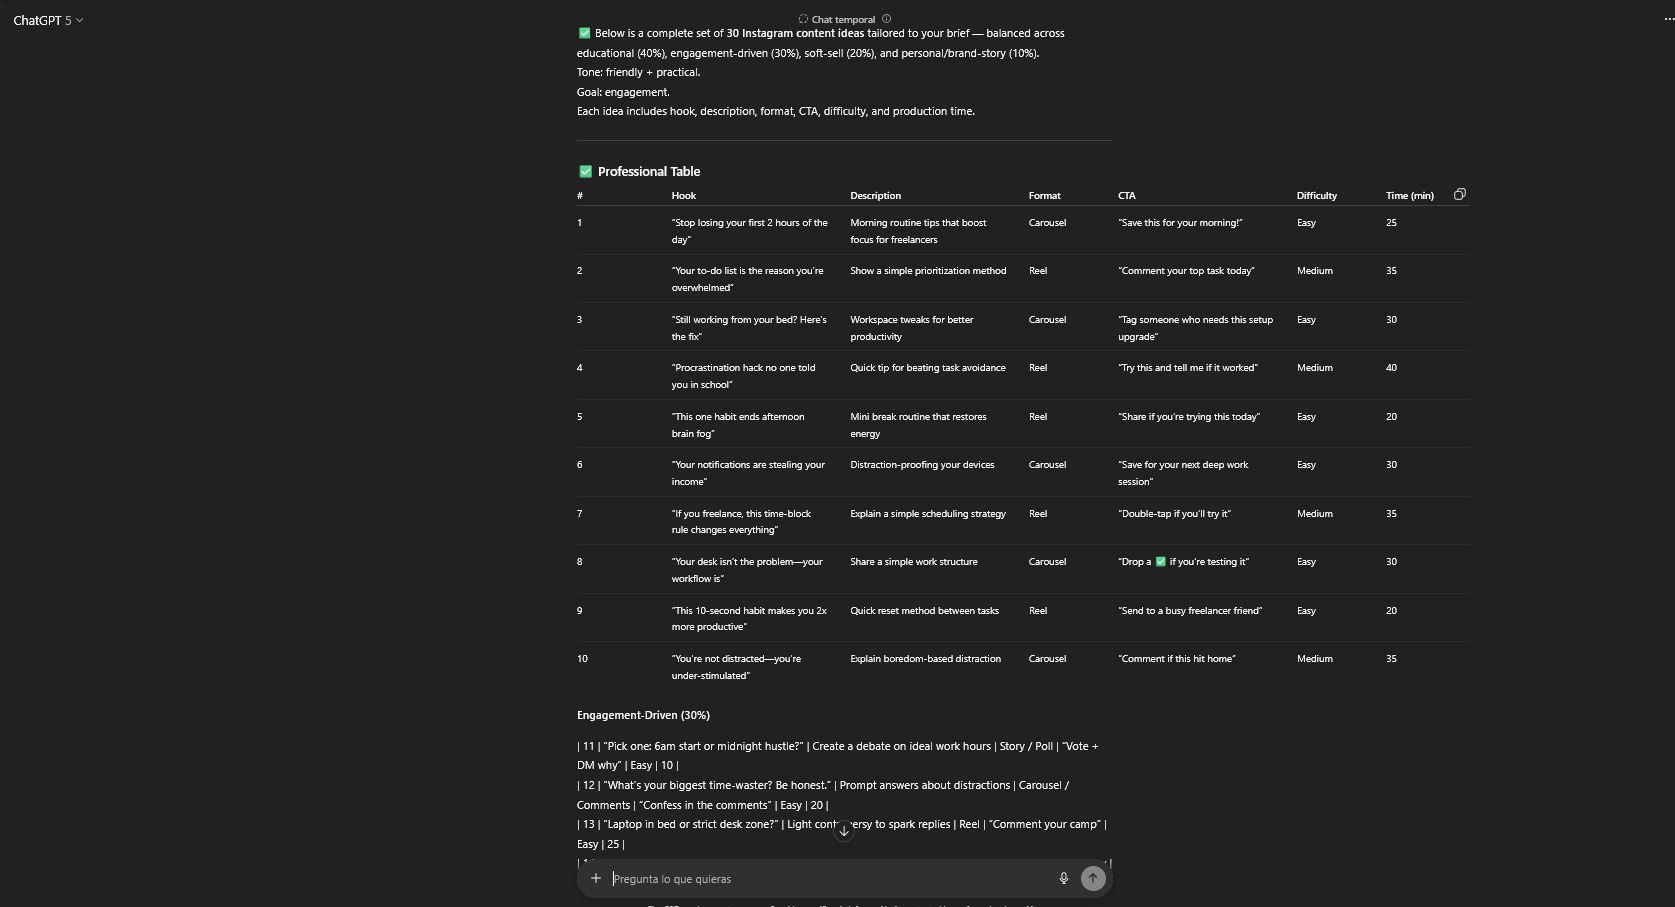This screenshot has width=1675, height=907.
Task: Focus the "Pregunta lo que quieras" input field
Action: pos(830,879)
